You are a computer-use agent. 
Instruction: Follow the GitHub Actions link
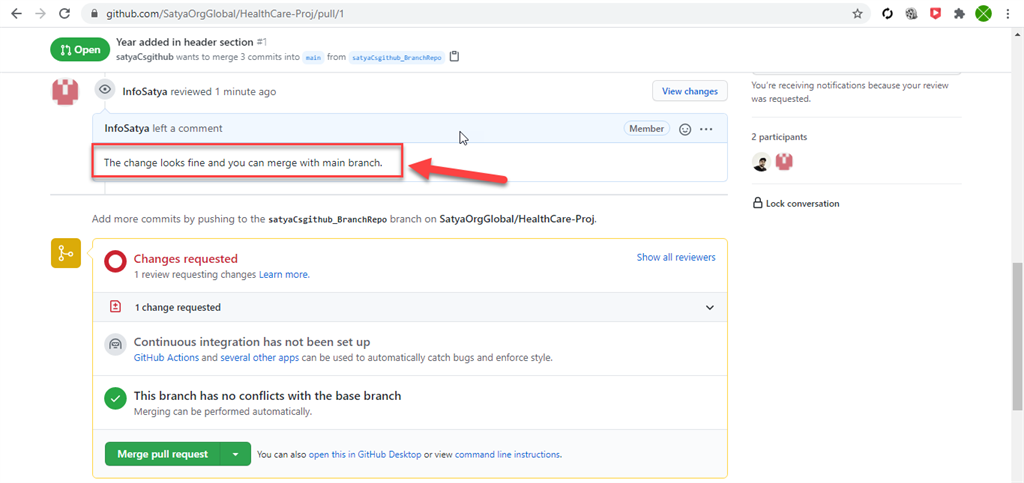click(166, 357)
